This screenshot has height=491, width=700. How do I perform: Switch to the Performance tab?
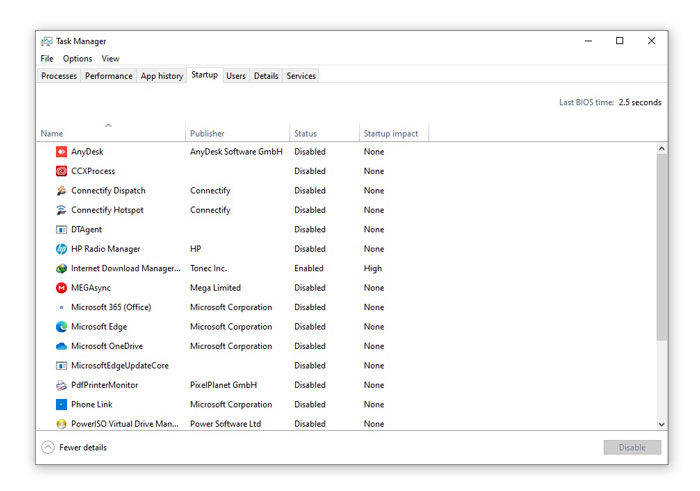[108, 76]
